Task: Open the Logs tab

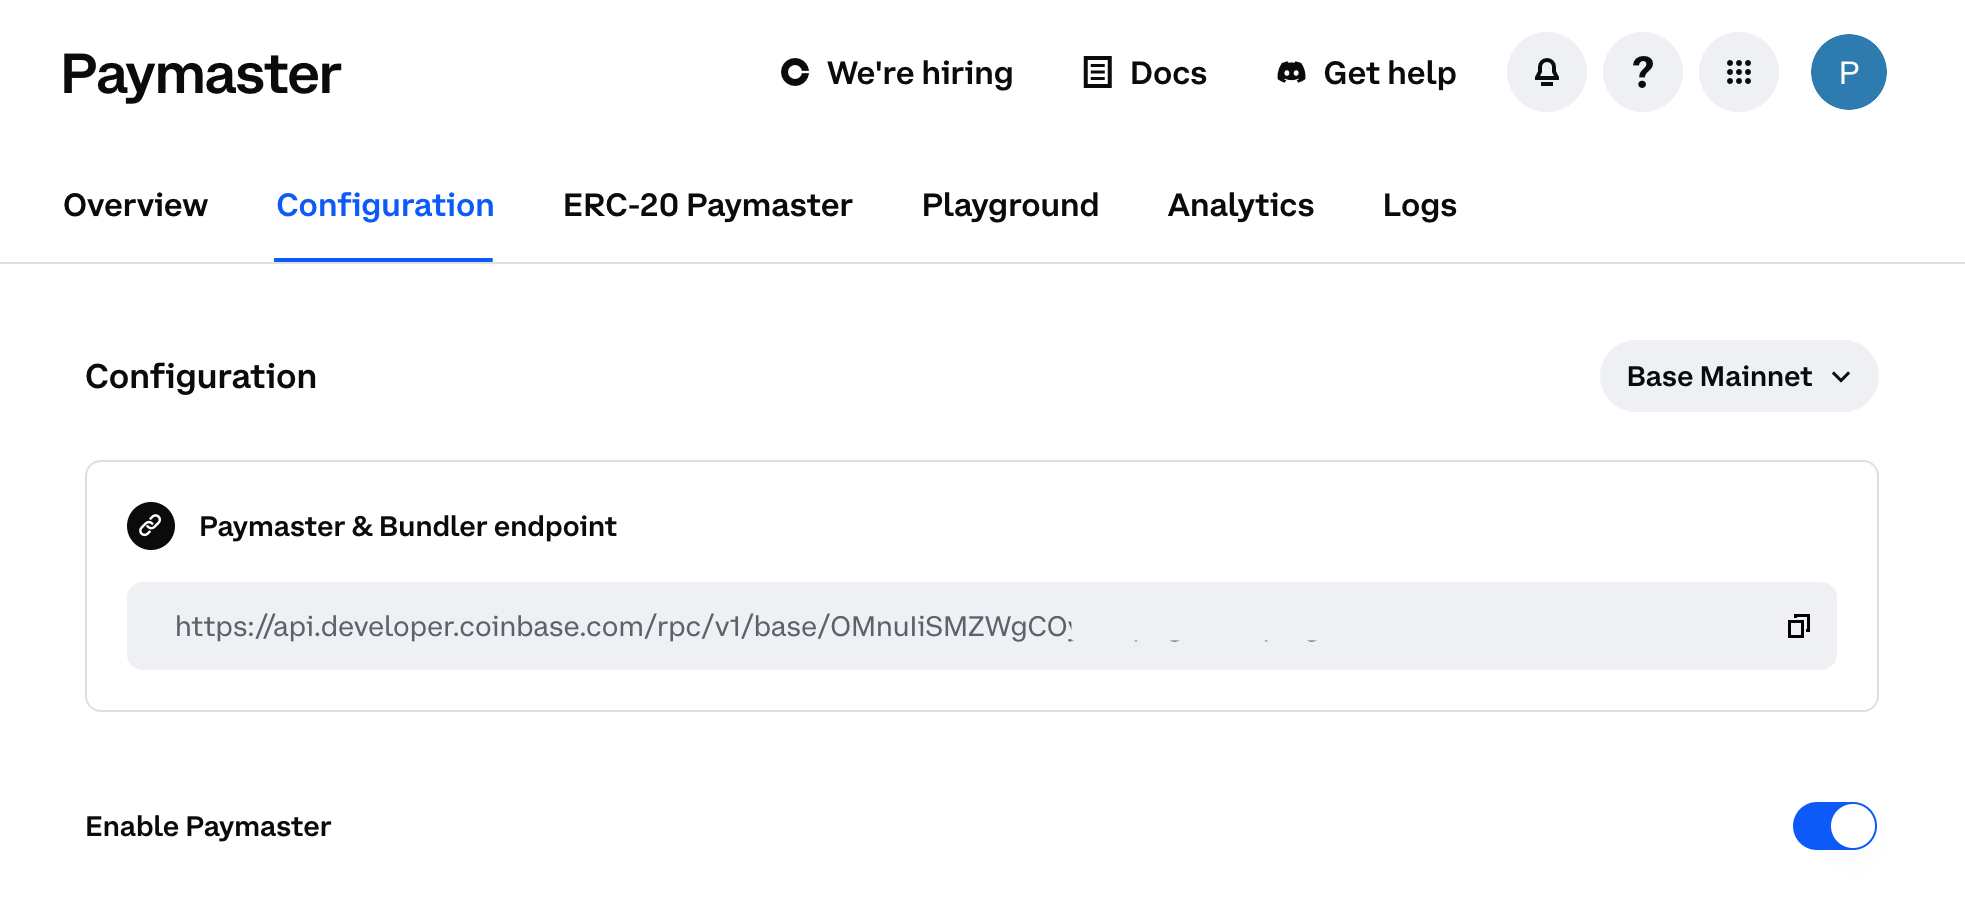Action: click(x=1419, y=205)
